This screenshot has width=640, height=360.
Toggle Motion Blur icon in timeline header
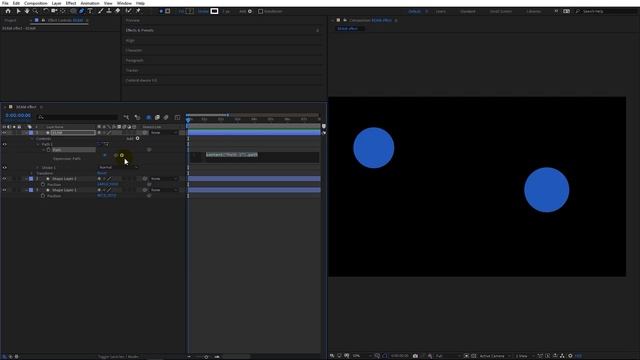(x=166, y=118)
